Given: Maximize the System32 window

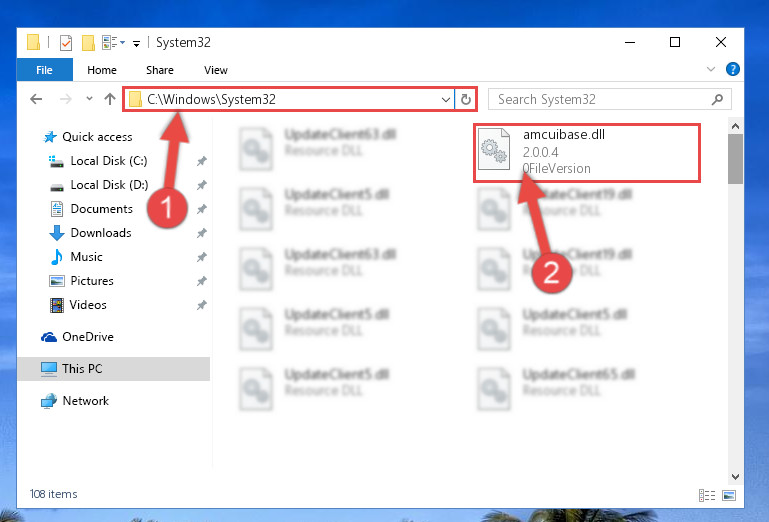Looking at the screenshot, I should (675, 42).
